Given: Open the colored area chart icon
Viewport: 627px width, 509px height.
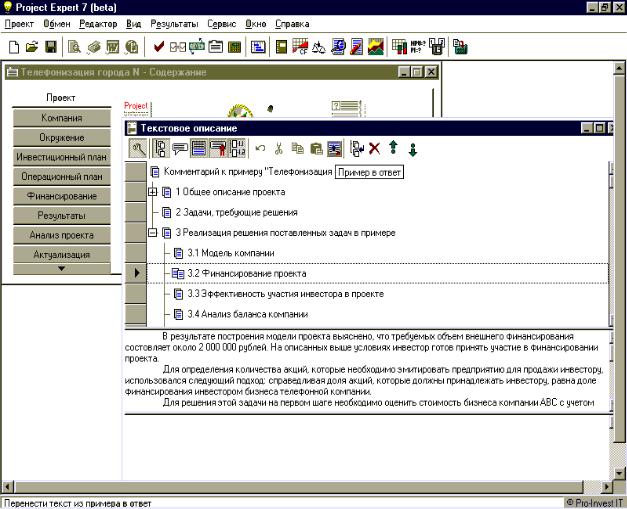Looking at the screenshot, I should [376, 47].
